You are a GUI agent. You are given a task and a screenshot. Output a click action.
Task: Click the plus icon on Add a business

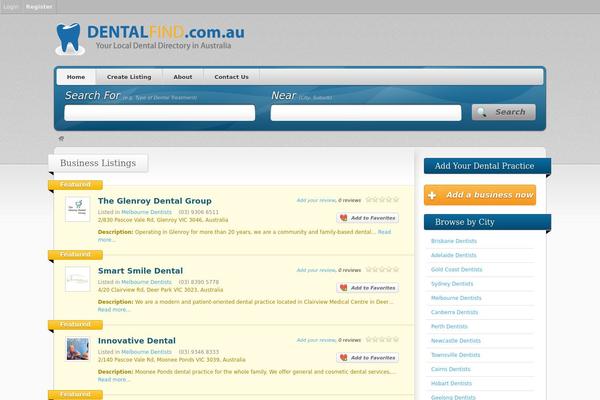[432, 196]
